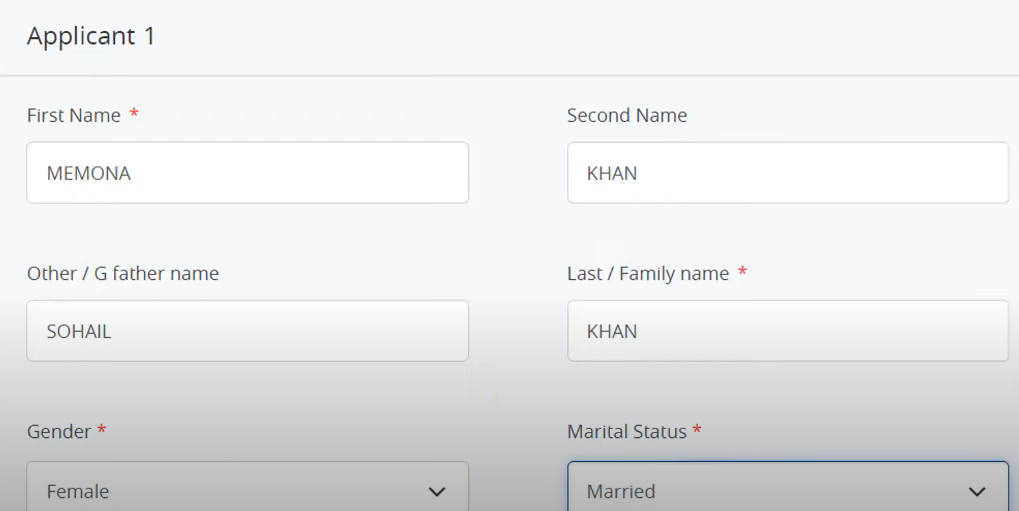
Task: Click the First Name label
Action: pyautogui.click(x=73, y=115)
